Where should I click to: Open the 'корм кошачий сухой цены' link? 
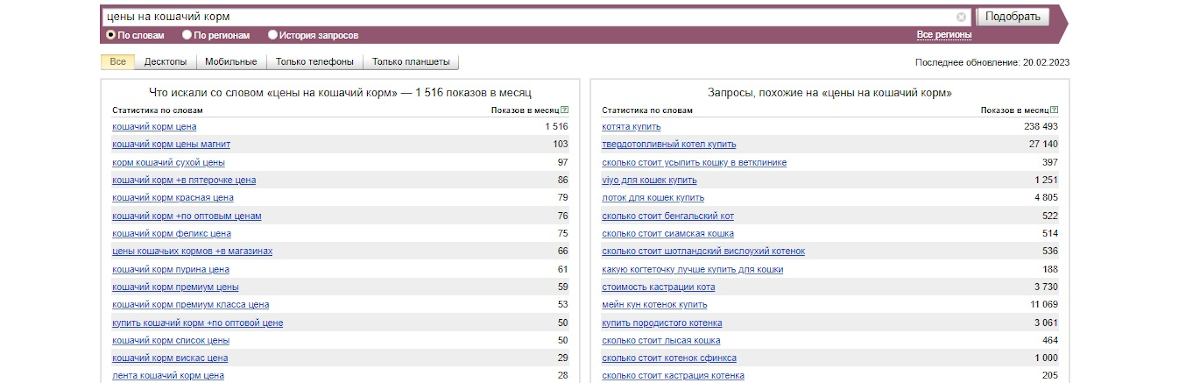coord(168,162)
